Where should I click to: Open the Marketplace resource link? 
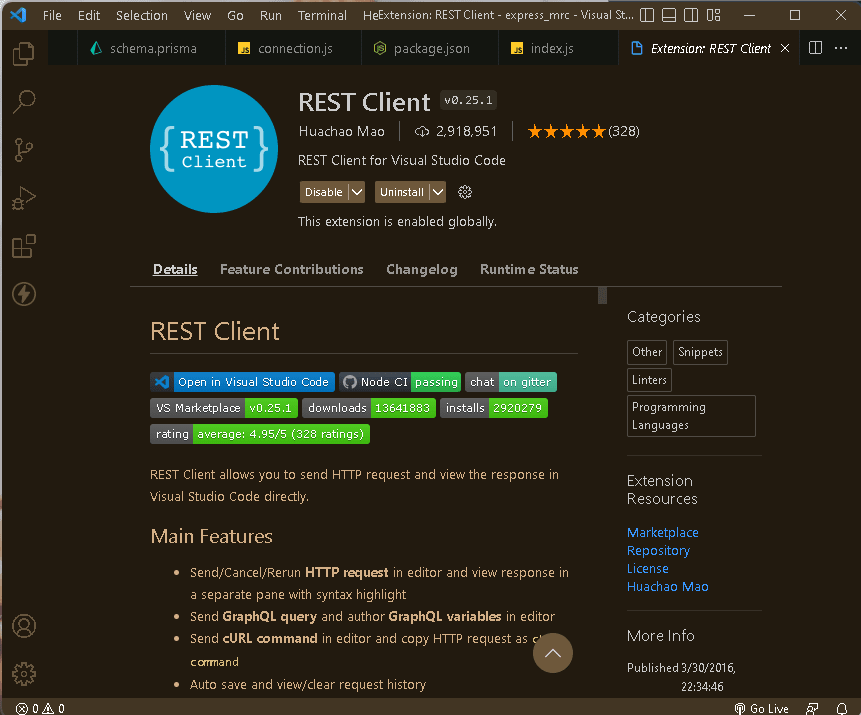click(x=663, y=533)
